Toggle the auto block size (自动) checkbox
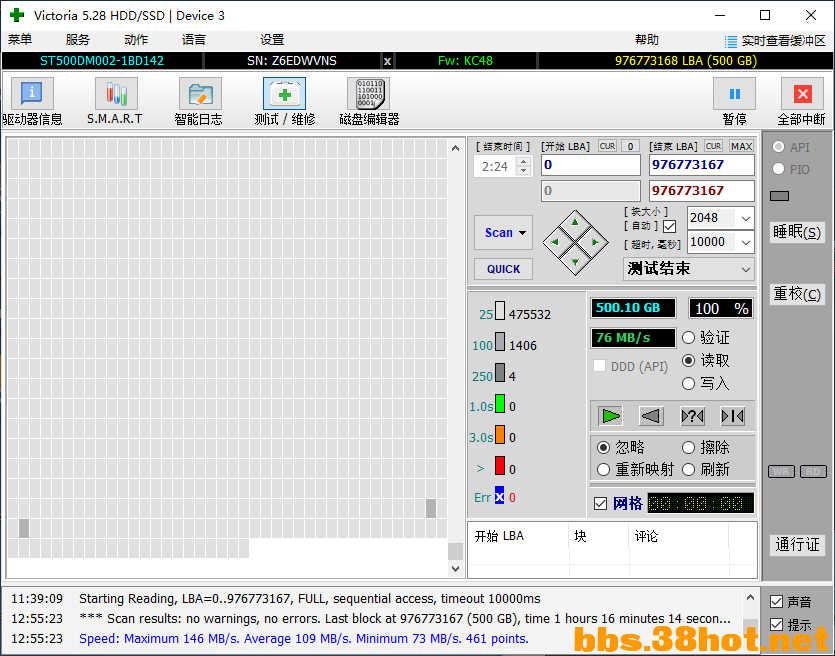The height and width of the screenshot is (656, 835). click(x=670, y=226)
